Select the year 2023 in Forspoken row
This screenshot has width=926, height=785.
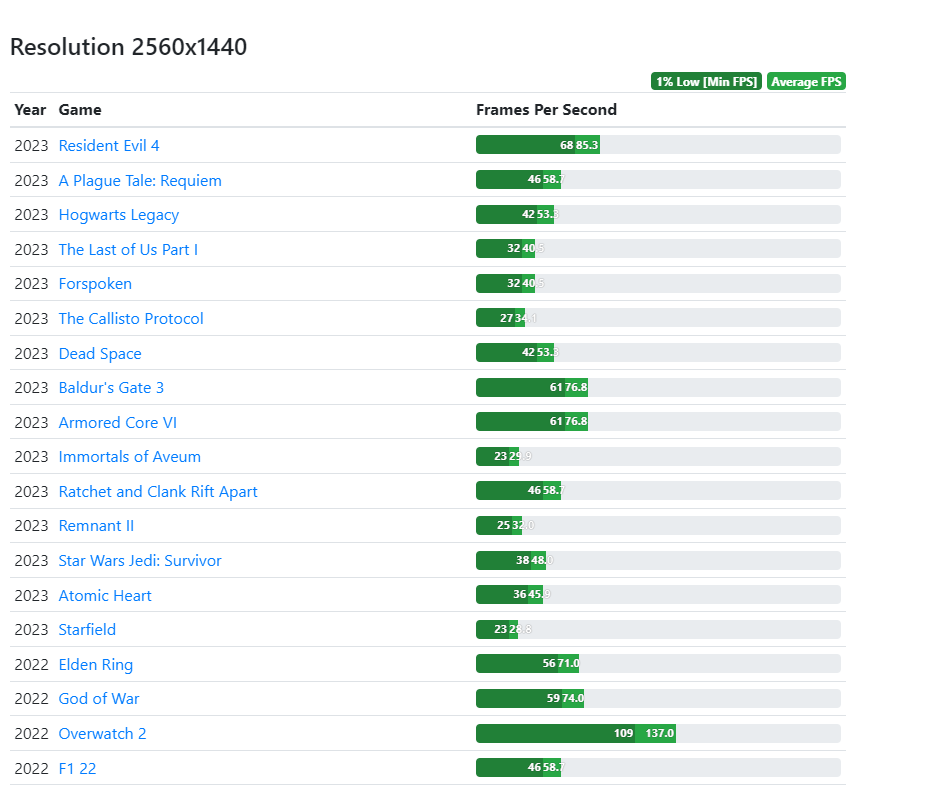pos(31,284)
